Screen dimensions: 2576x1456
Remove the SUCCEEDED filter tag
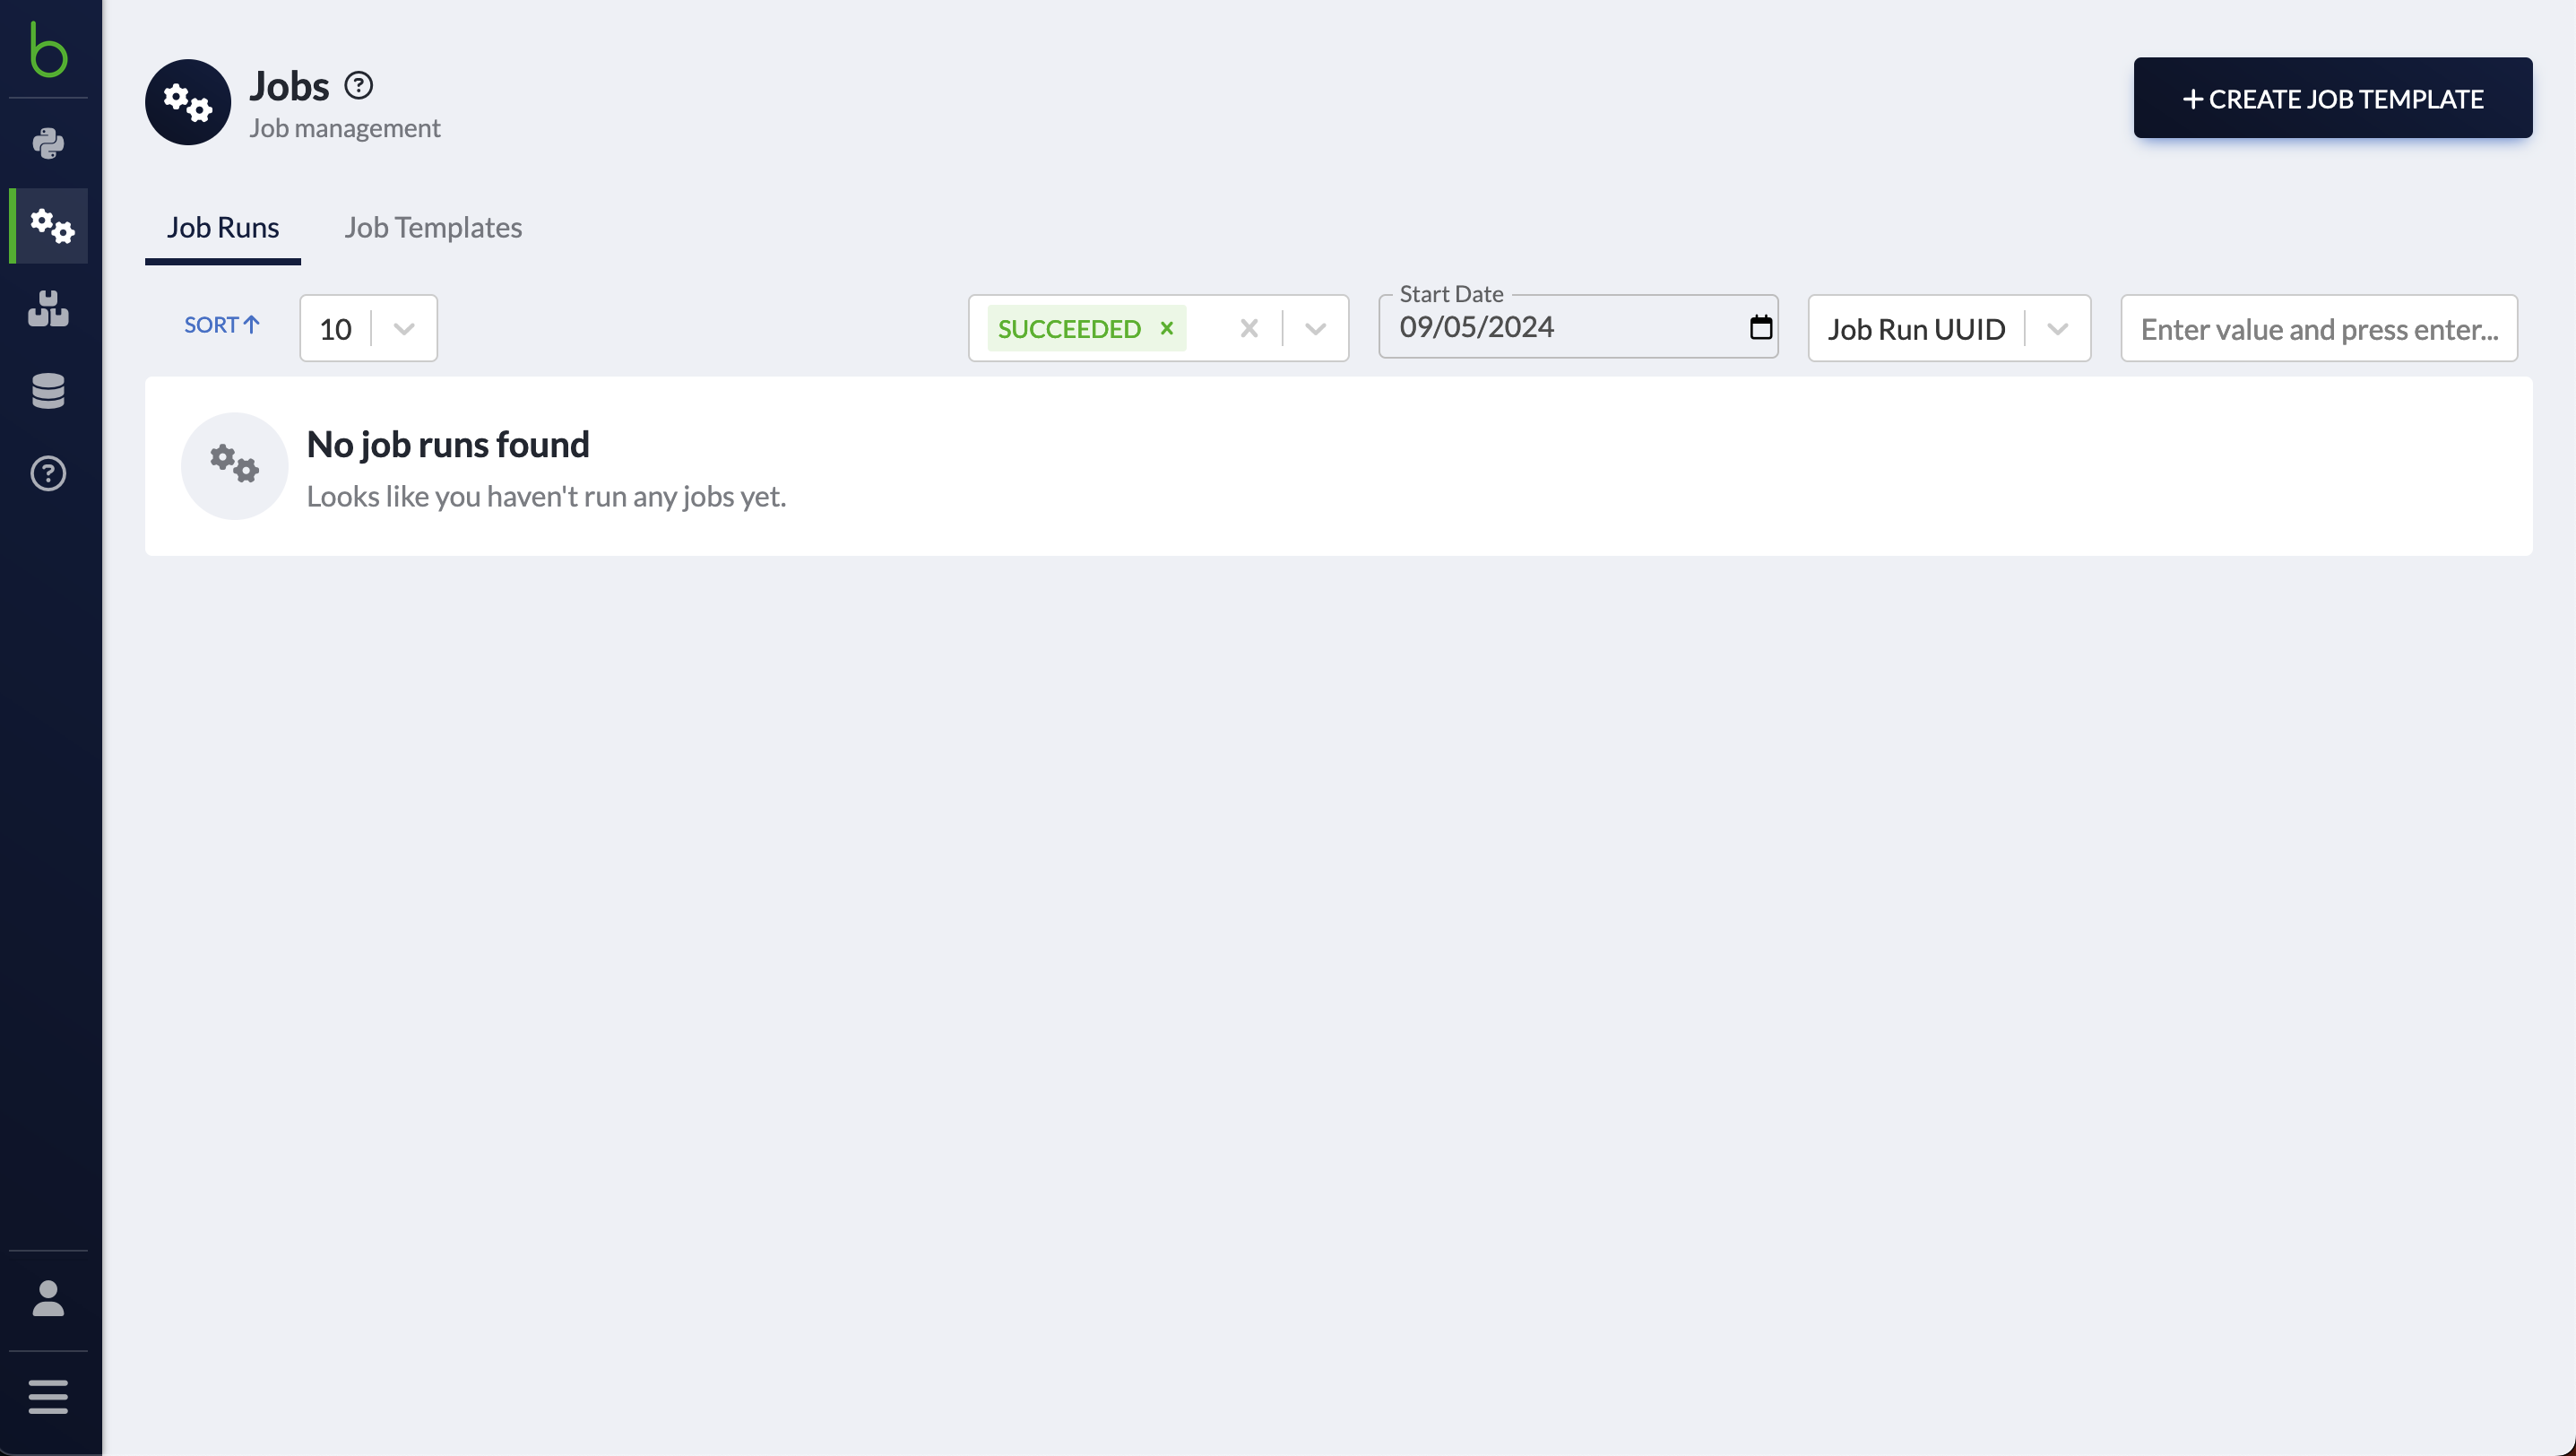(1166, 327)
